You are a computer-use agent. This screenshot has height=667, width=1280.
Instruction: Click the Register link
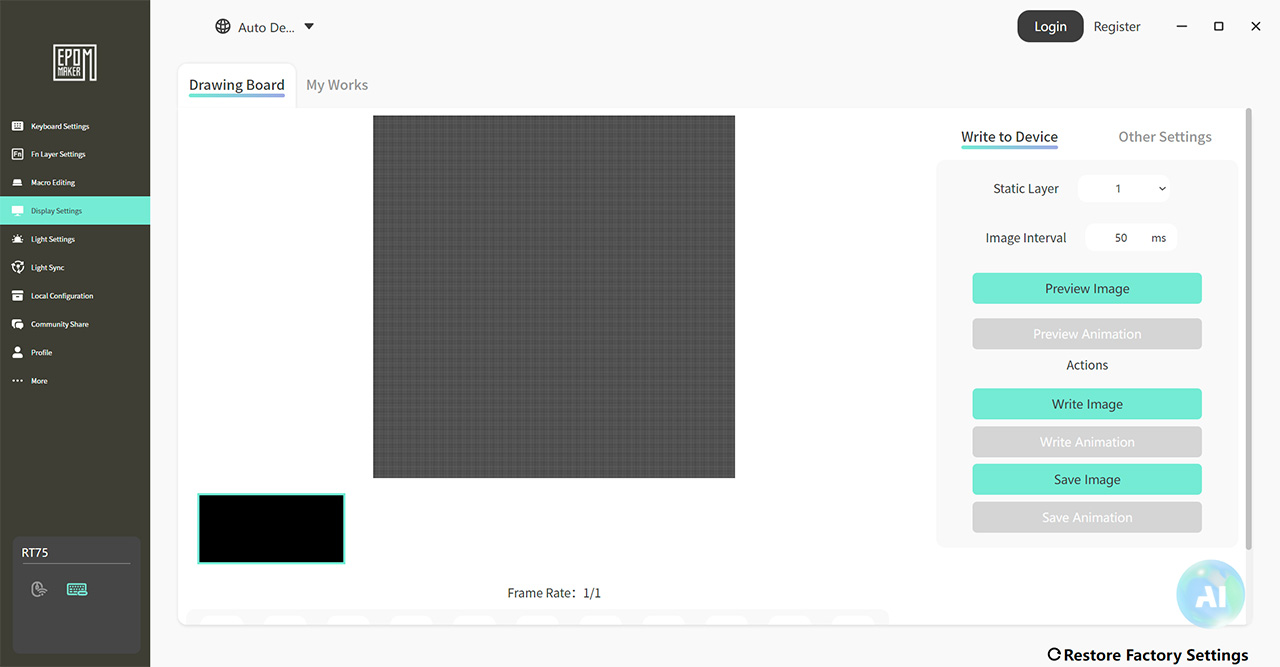(x=1117, y=27)
